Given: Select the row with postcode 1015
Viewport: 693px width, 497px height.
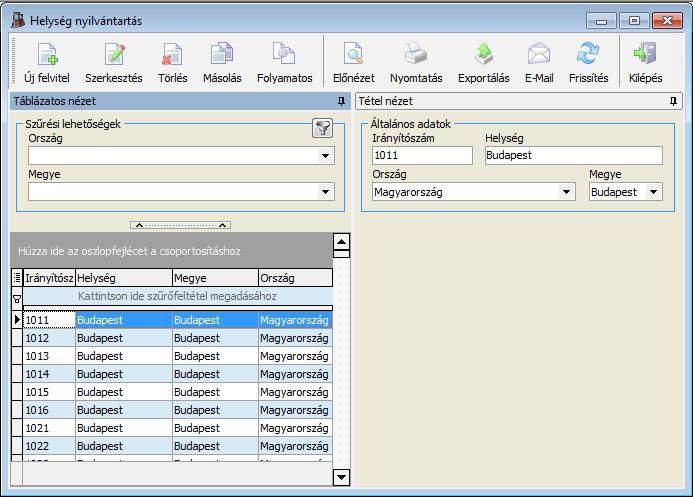Looking at the screenshot, I should coord(178,392).
